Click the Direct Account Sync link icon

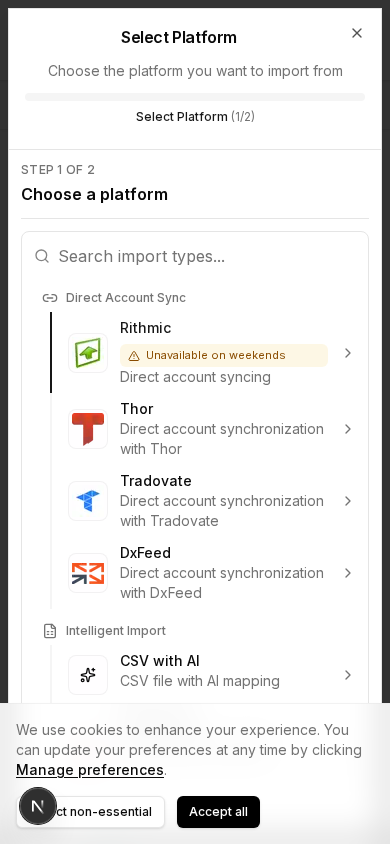click(x=49, y=298)
